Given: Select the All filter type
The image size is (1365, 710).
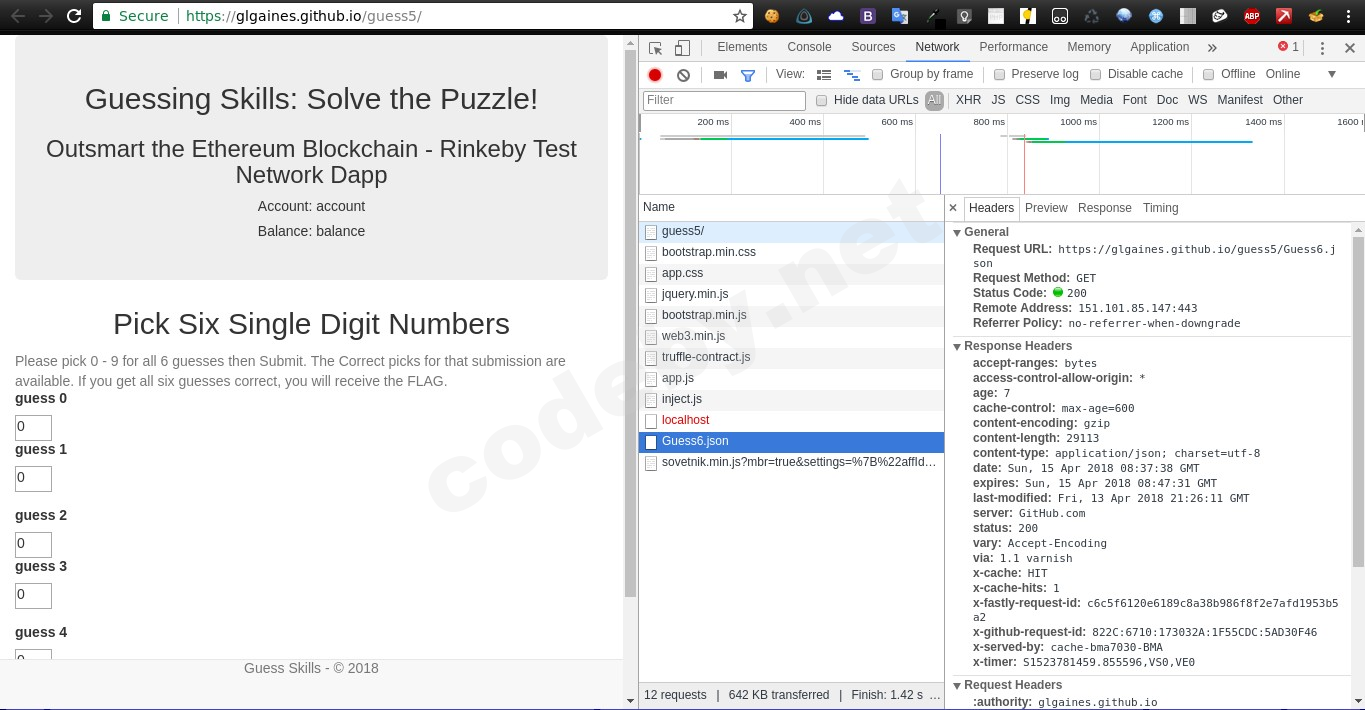Looking at the screenshot, I should [x=934, y=100].
